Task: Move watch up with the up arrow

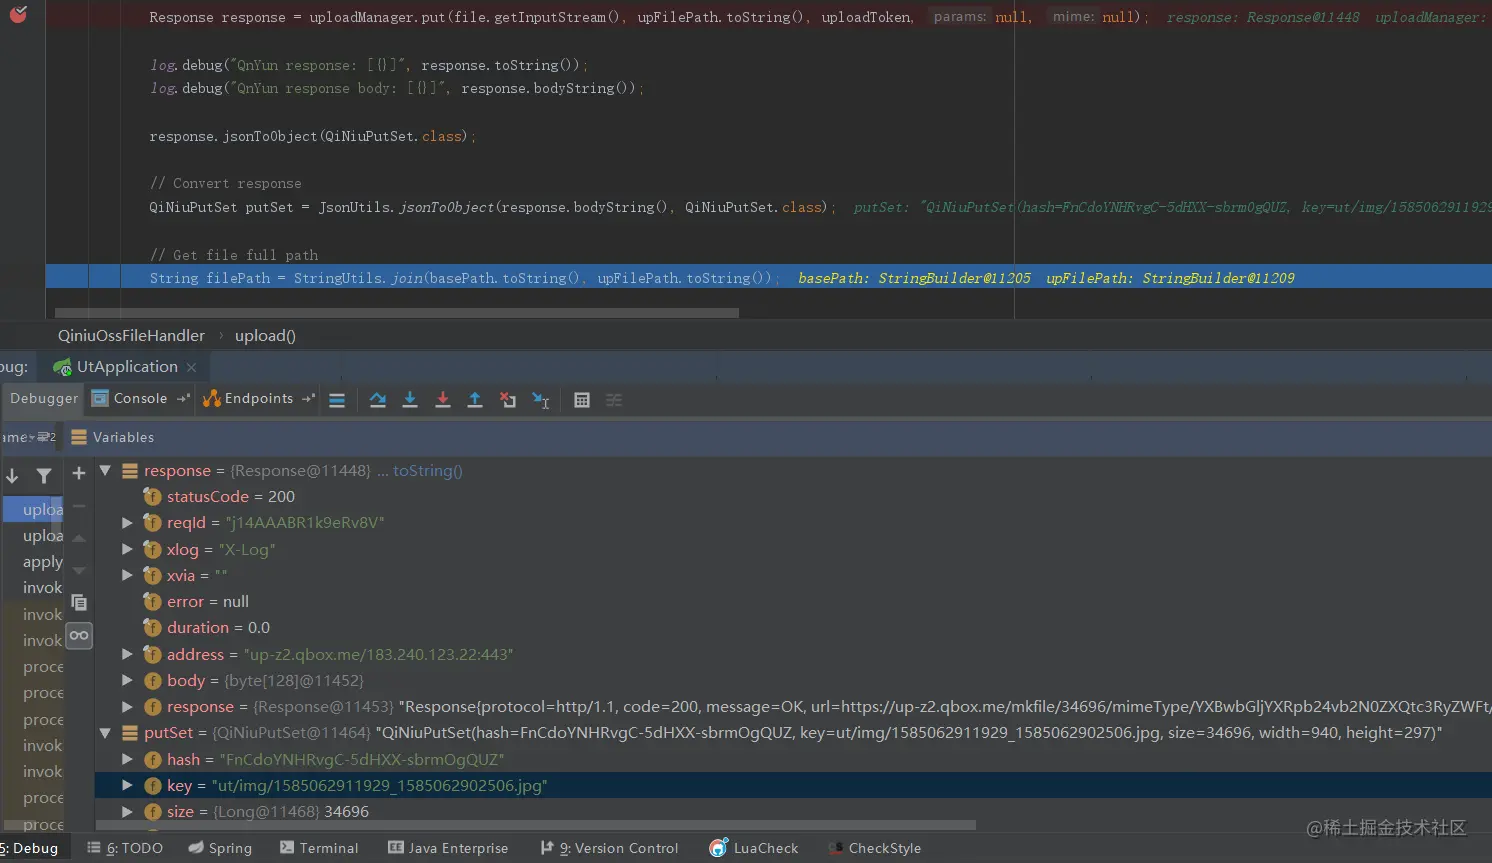Action: [x=79, y=538]
